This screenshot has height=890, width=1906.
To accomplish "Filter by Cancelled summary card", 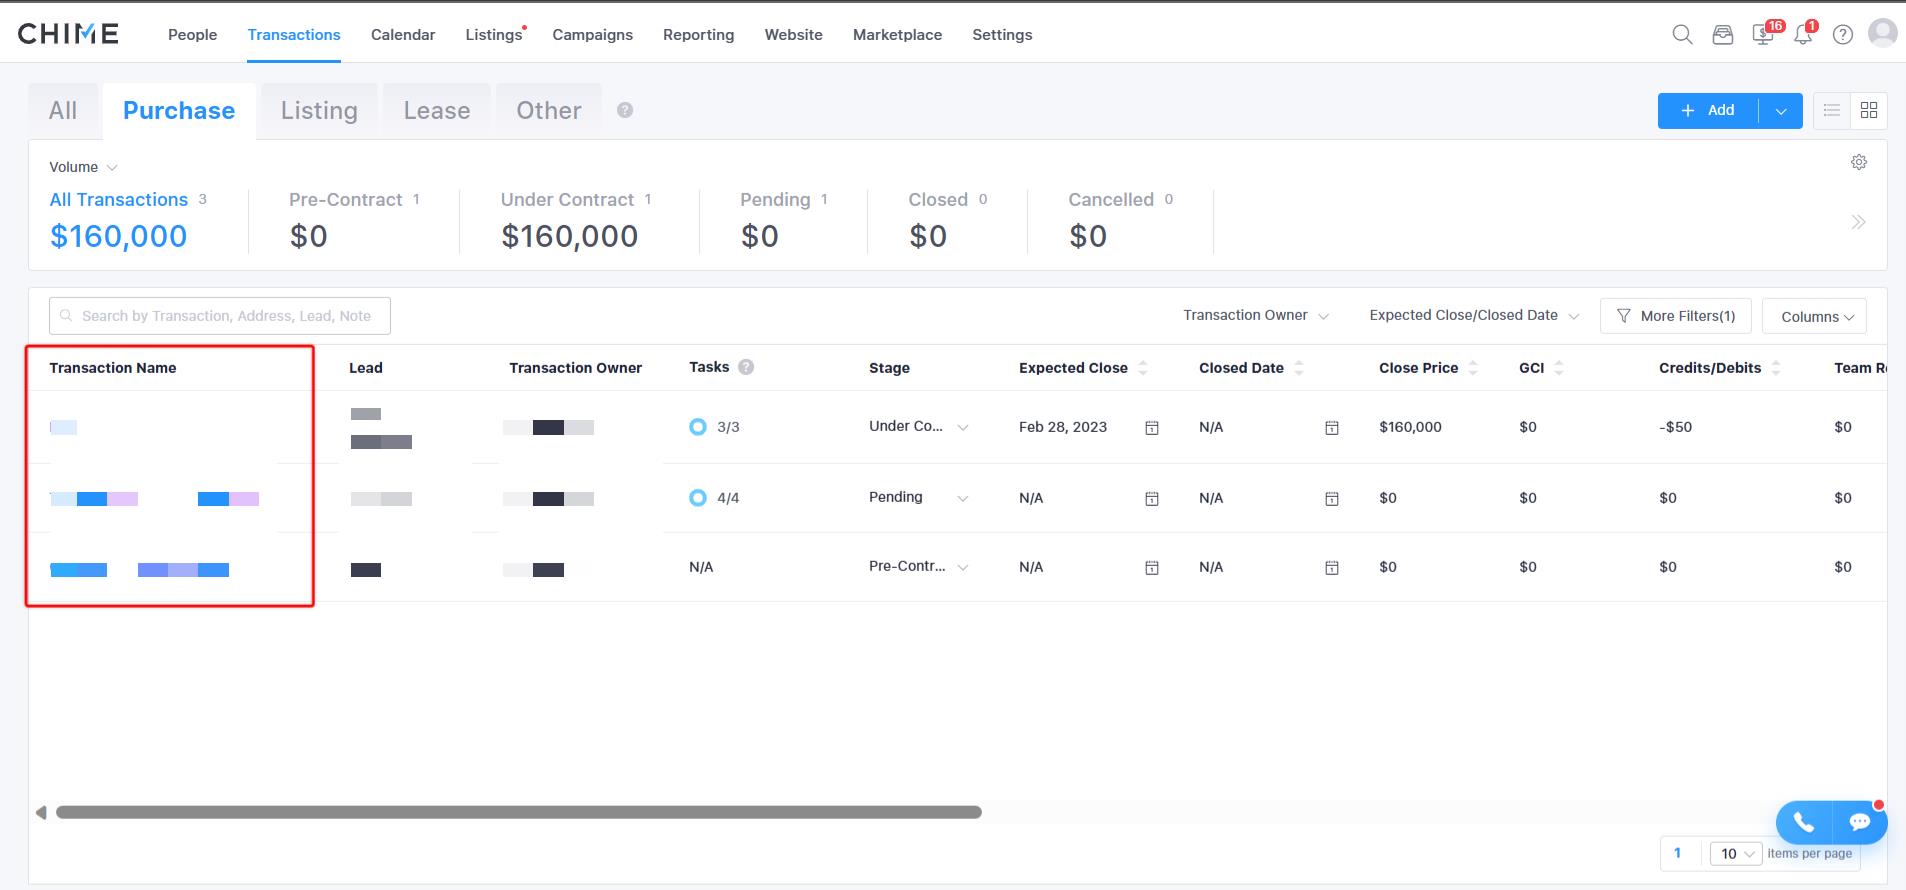I will 1121,221.
